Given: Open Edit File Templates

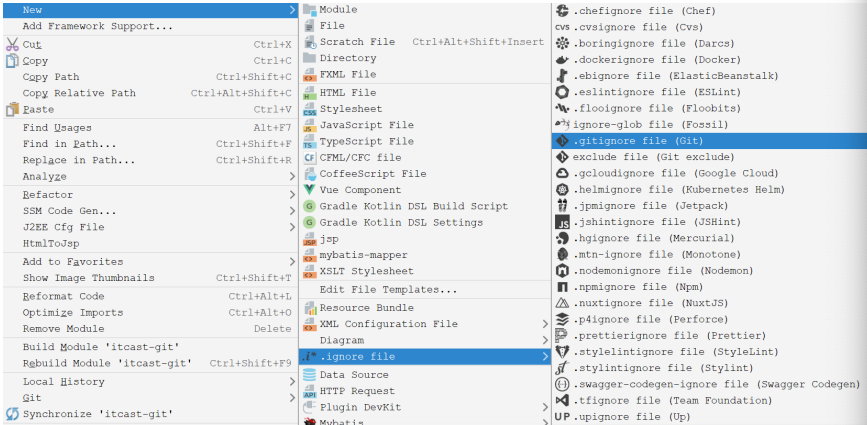Looking at the screenshot, I should 425,290.
